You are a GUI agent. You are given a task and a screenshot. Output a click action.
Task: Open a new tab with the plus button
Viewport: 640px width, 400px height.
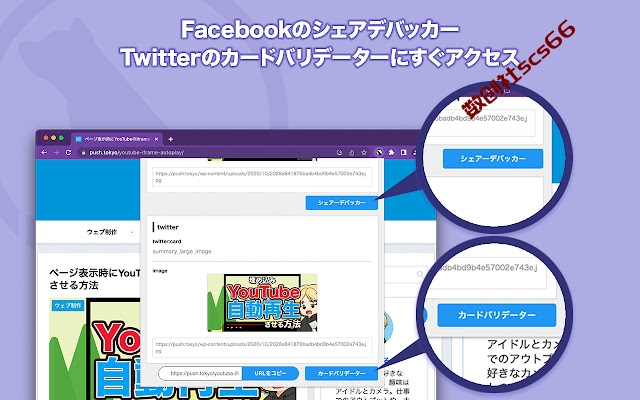coord(171,139)
